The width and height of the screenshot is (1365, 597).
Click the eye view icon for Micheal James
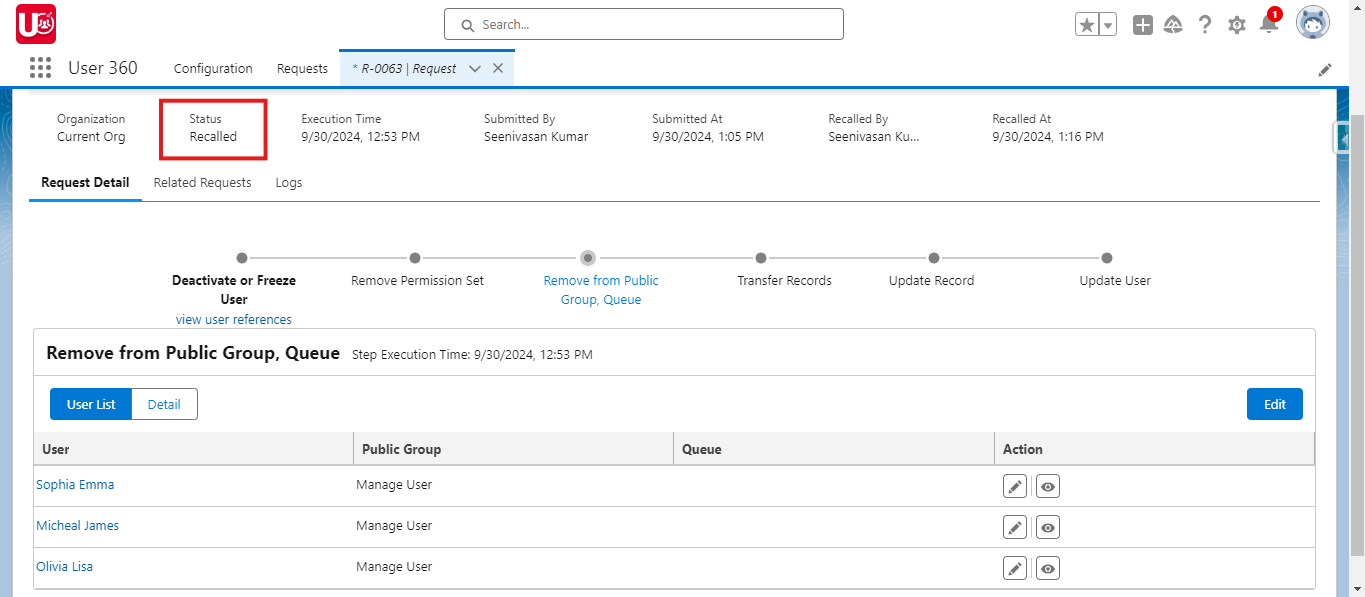tap(1047, 527)
